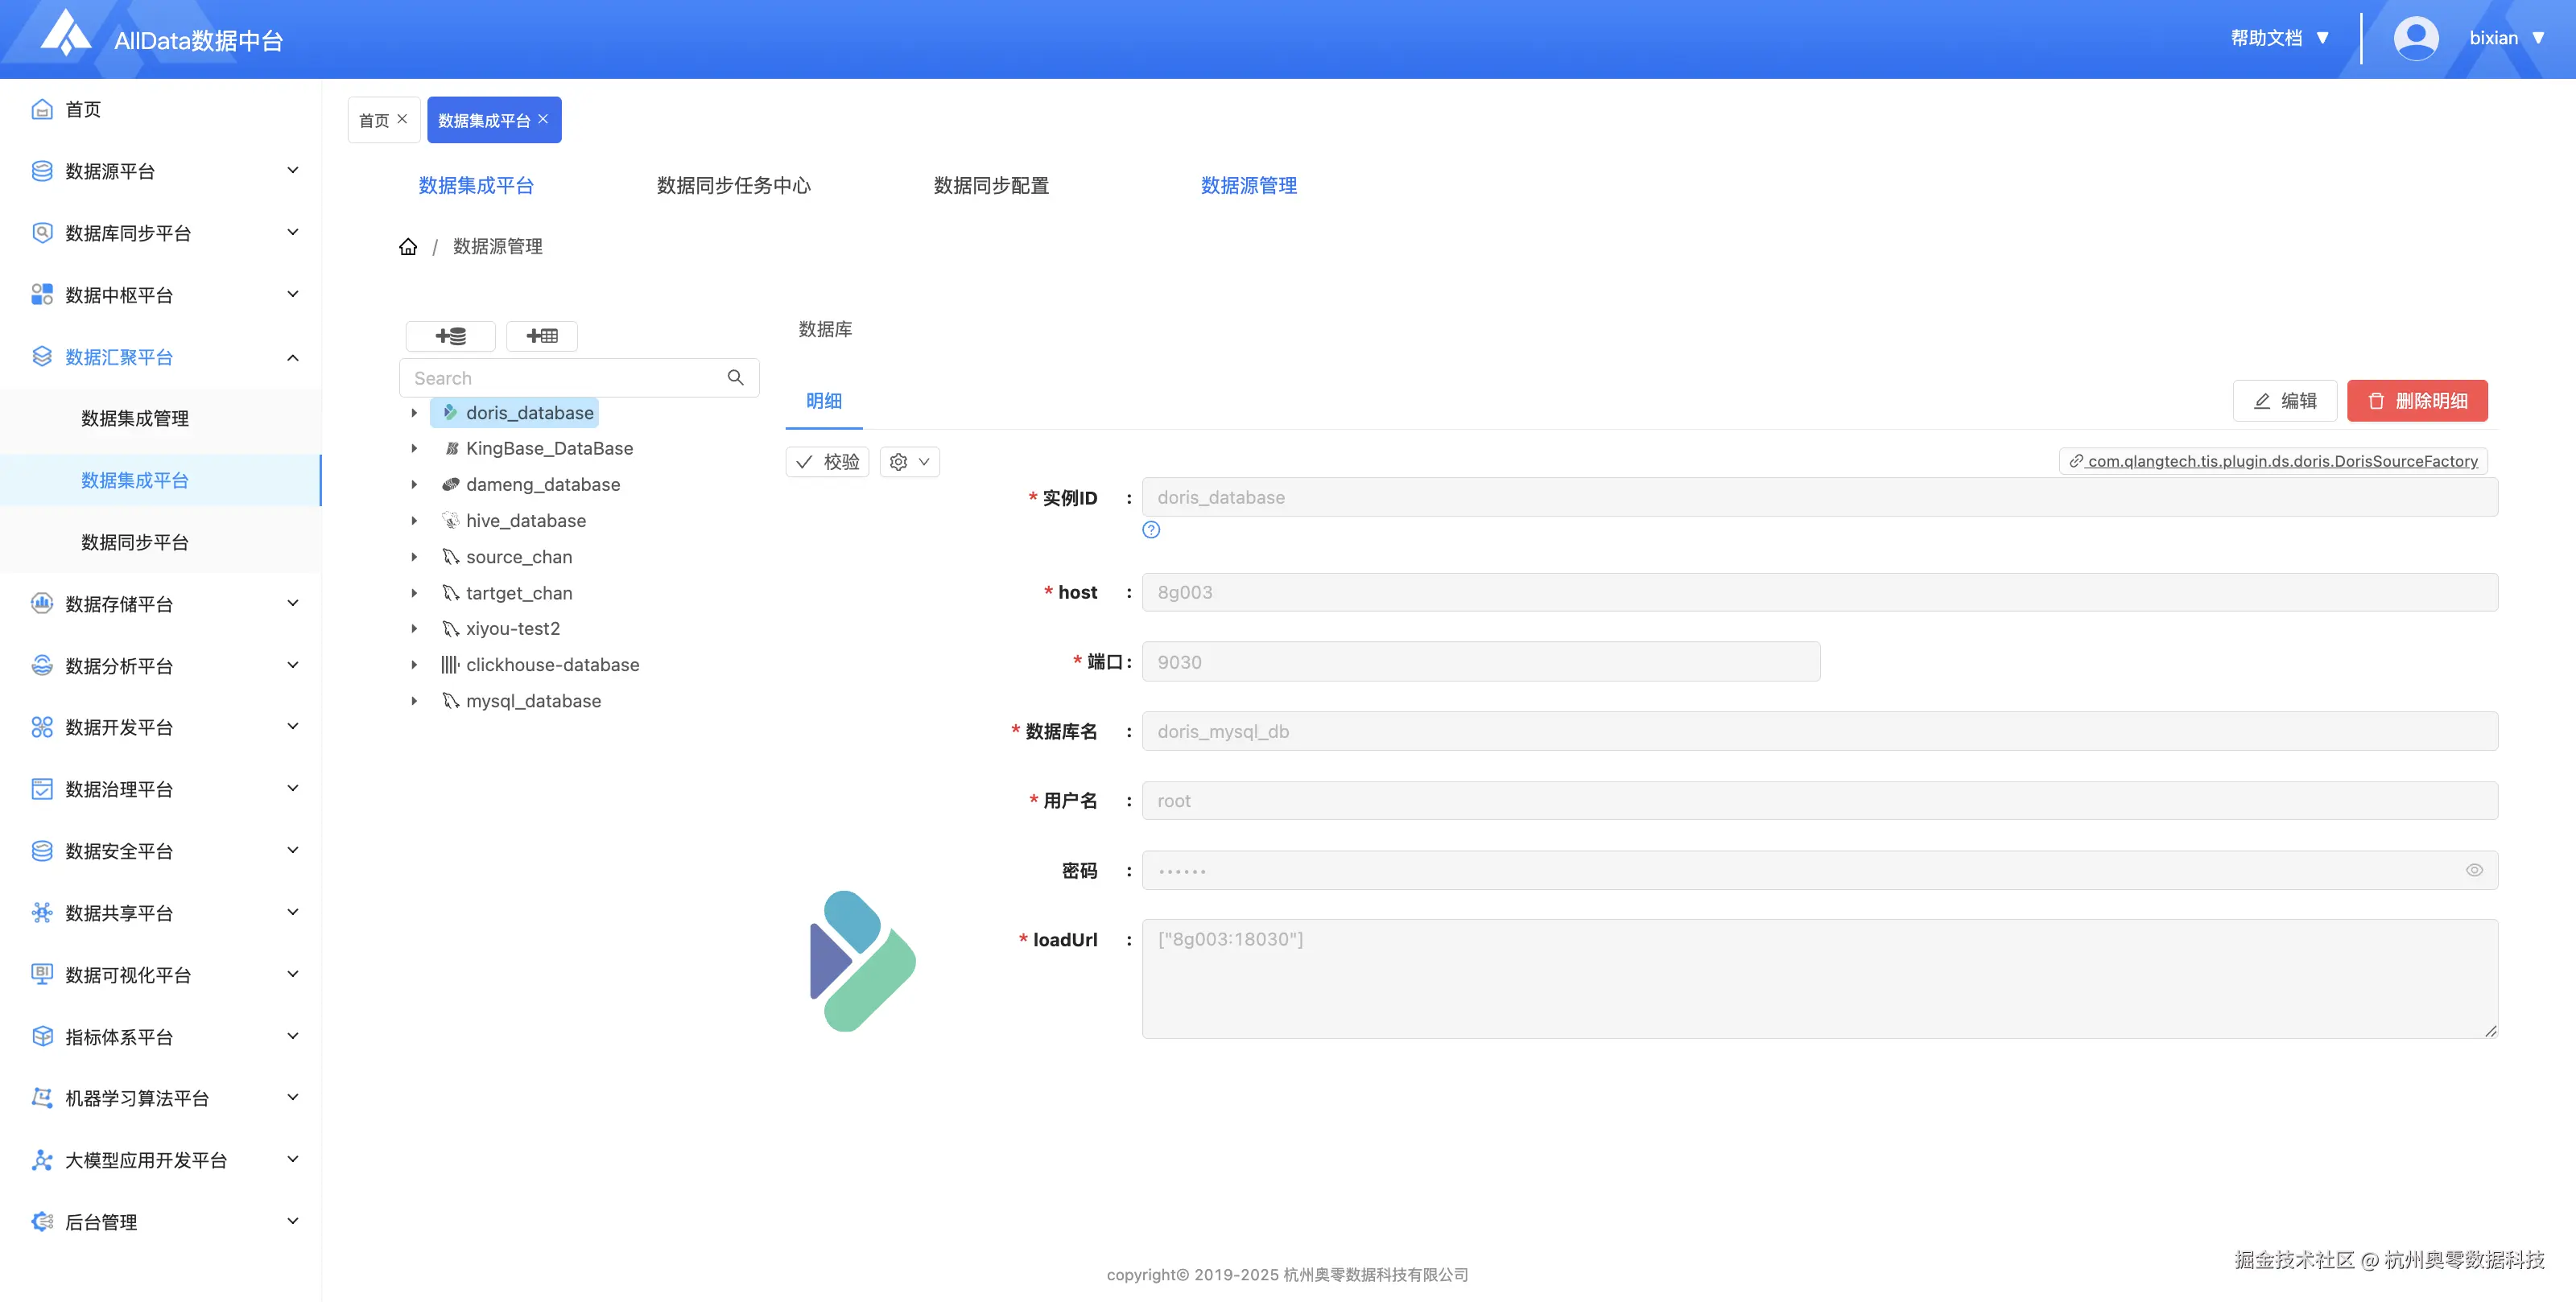Open the 数据同步任务中心 tab
The width and height of the screenshot is (2576, 1302).
click(733, 186)
